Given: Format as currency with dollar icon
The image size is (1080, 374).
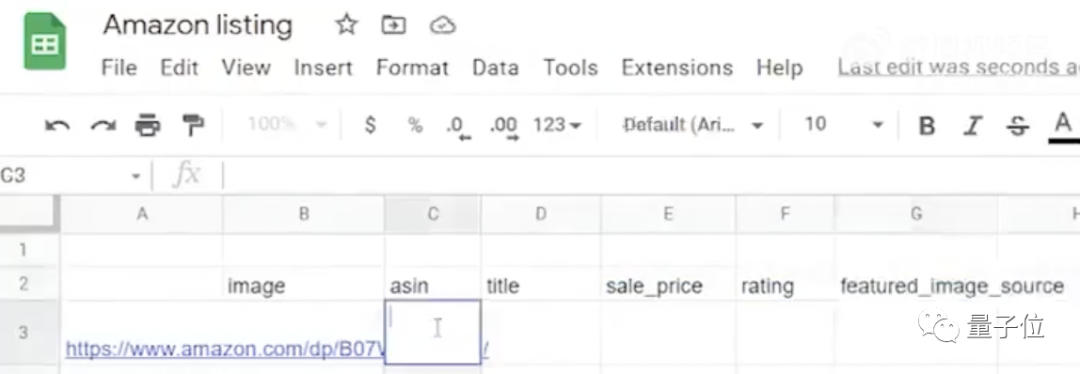Looking at the screenshot, I should coord(371,125).
